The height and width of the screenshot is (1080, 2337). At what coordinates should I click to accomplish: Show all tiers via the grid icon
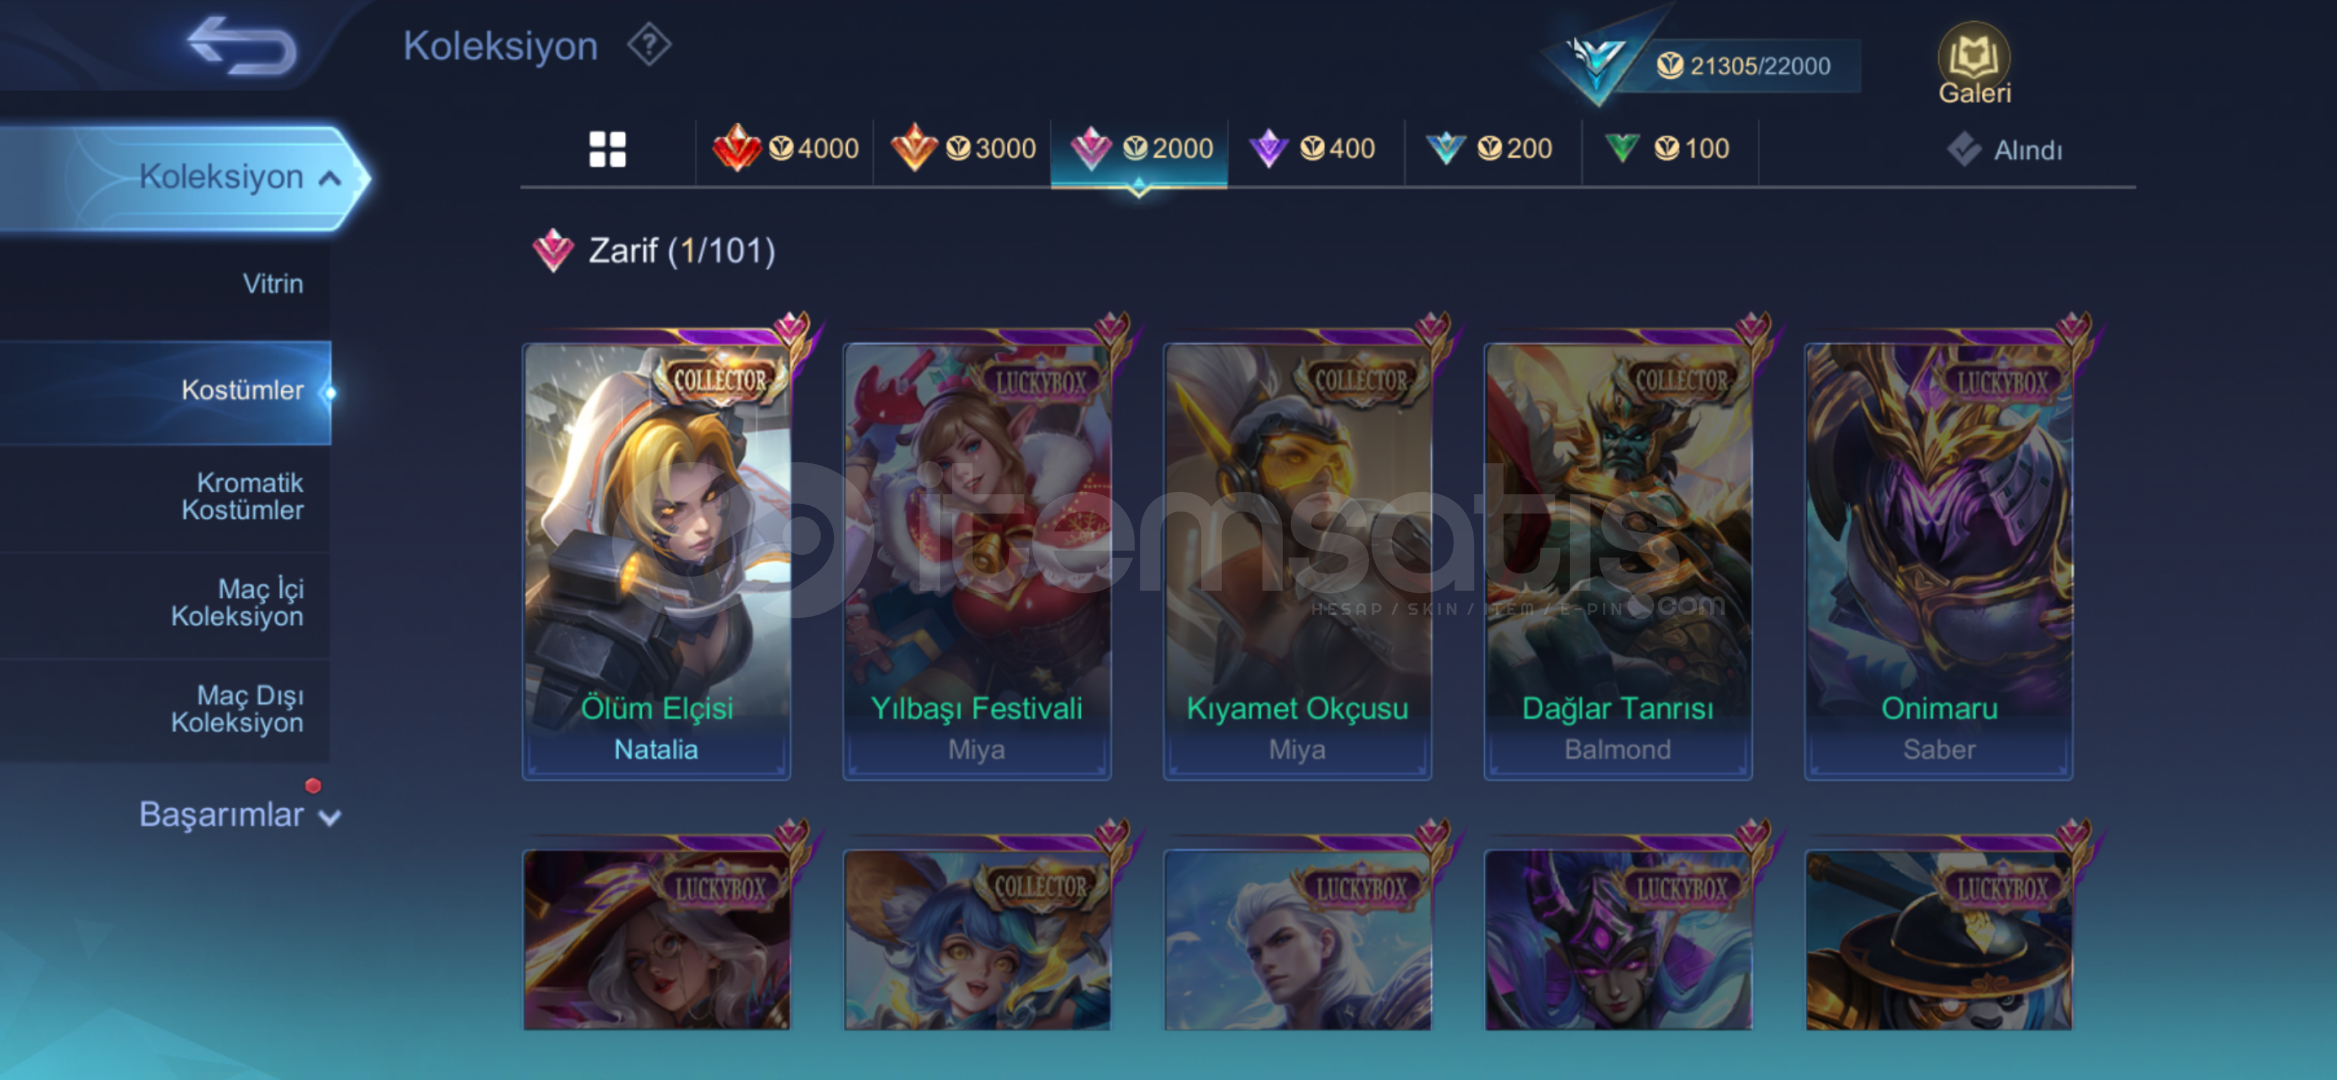pos(607,149)
